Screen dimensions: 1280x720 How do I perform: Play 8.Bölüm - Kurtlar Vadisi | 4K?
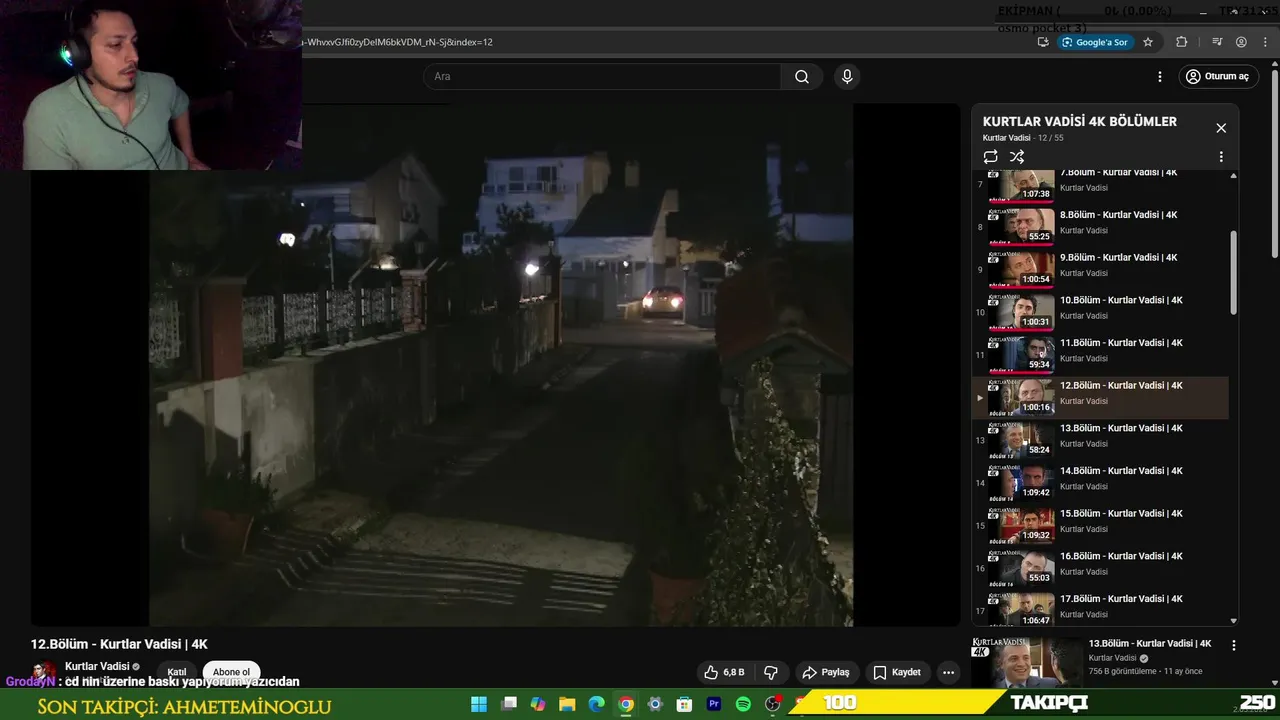(x=1118, y=215)
